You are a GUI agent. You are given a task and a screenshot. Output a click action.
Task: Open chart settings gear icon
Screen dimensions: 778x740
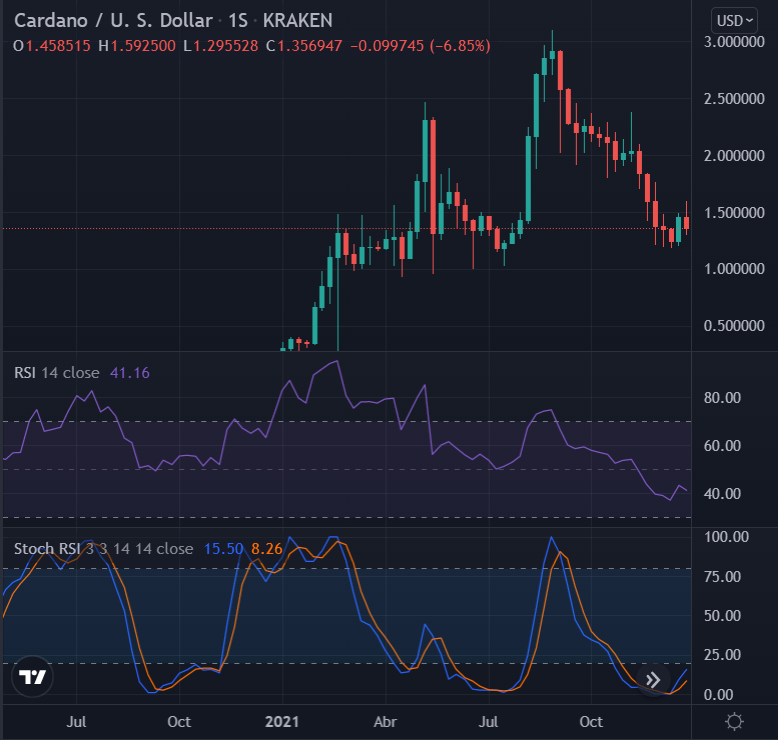[x=734, y=722]
